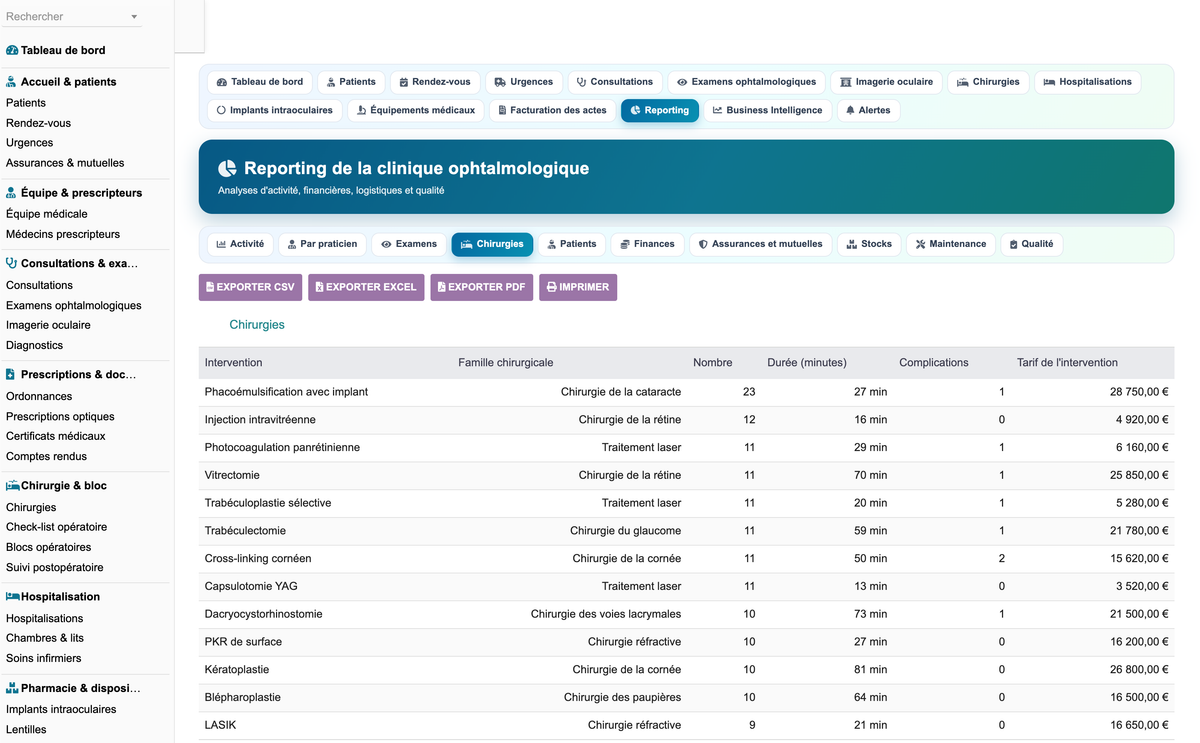Screen dimensions: 1200x743
Task: Click the Prescriptions & doc… document icon
Action: [x=11, y=374]
